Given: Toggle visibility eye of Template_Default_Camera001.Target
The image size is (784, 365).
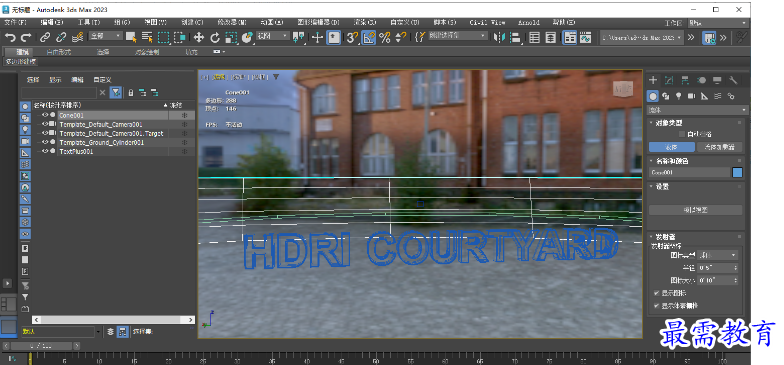Looking at the screenshot, I should [x=45, y=133].
